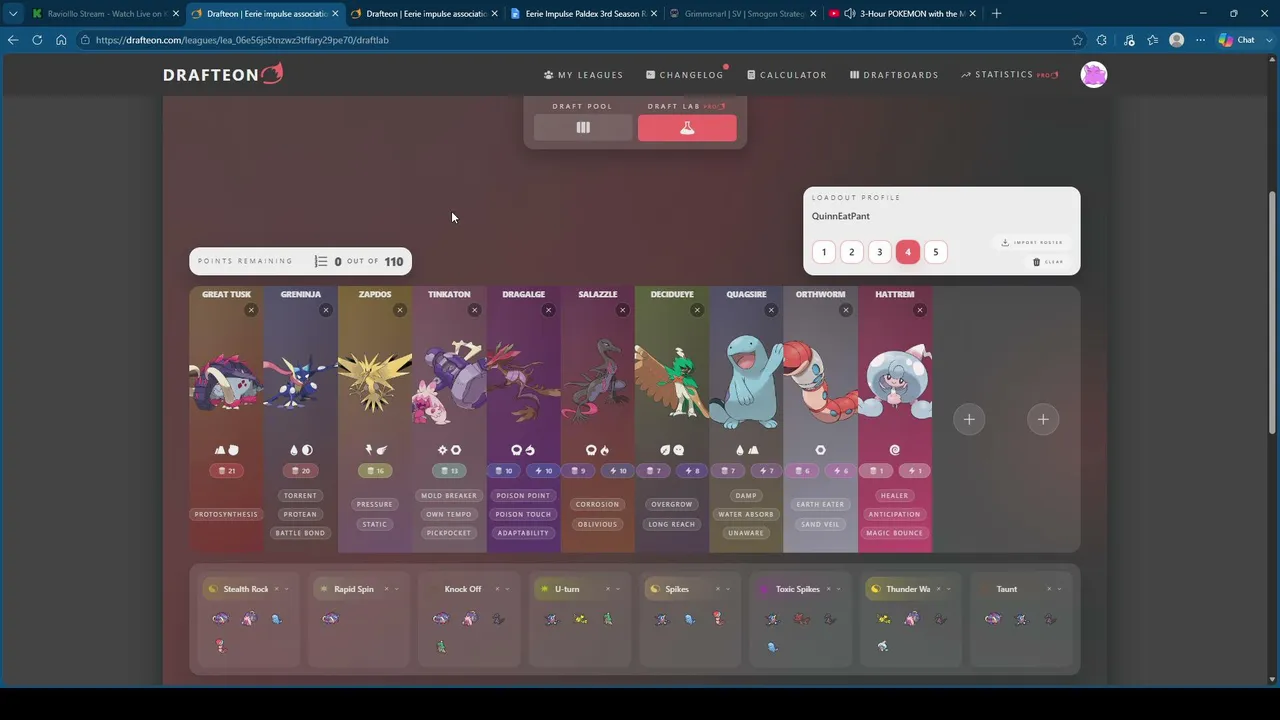Image resolution: width=1280 pixels, height=720 pixels.
Task: Expand the Thunder Wave move card dropdown
Action: pos(949,589)
